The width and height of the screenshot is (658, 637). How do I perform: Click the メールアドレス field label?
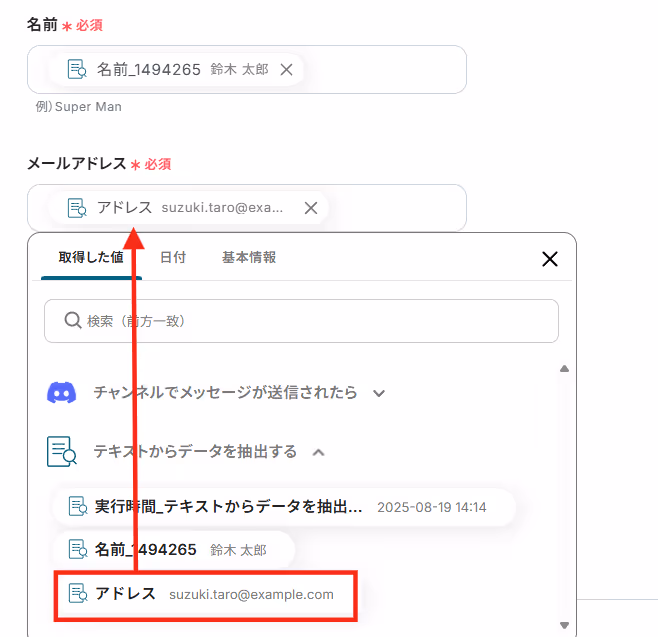pos(77,163)
